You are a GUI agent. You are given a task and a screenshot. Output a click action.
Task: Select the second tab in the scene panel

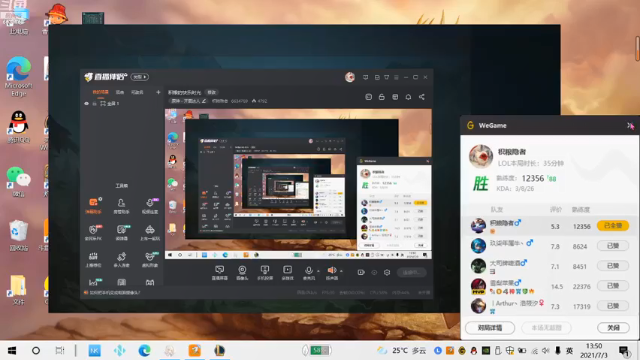click(120, 92)
